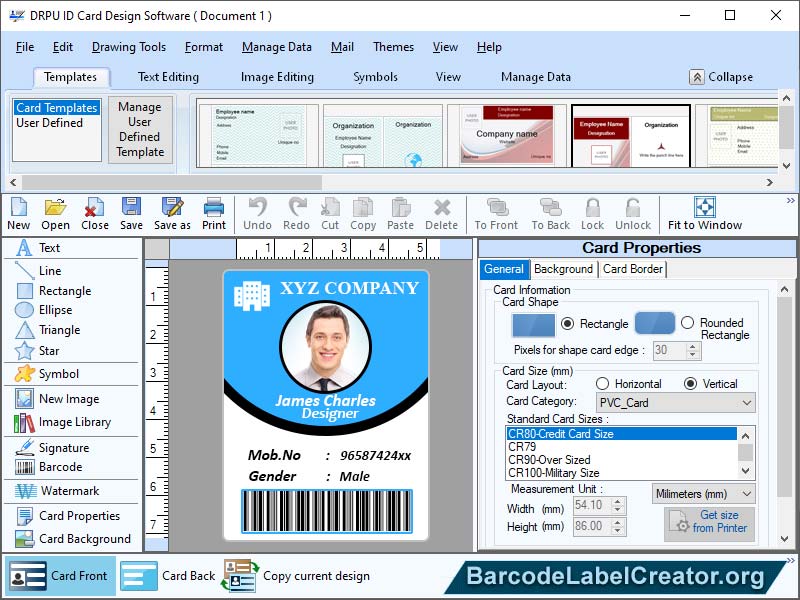The width and height of the screenshot is (800, 600).
Task: Switch to Text Editing ribbon tab
Action: [x=168, y=77]
